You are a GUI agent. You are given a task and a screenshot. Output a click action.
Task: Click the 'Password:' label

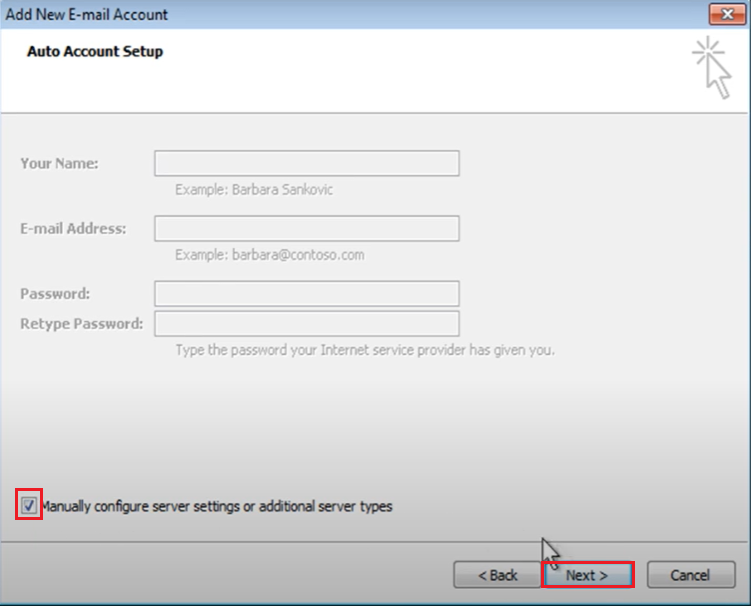pos(55,293)
